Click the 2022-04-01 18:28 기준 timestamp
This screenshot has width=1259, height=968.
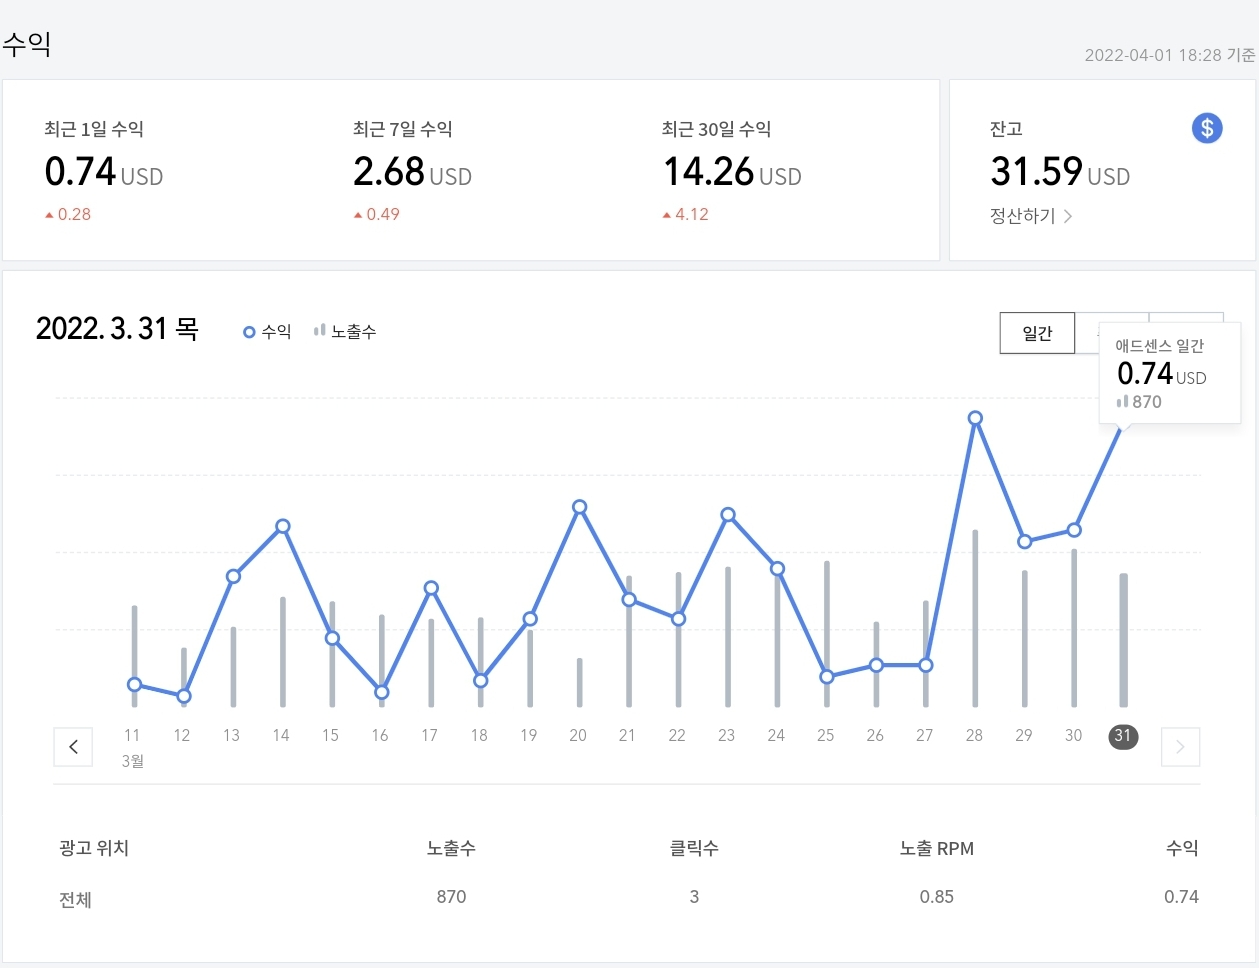1170,55
